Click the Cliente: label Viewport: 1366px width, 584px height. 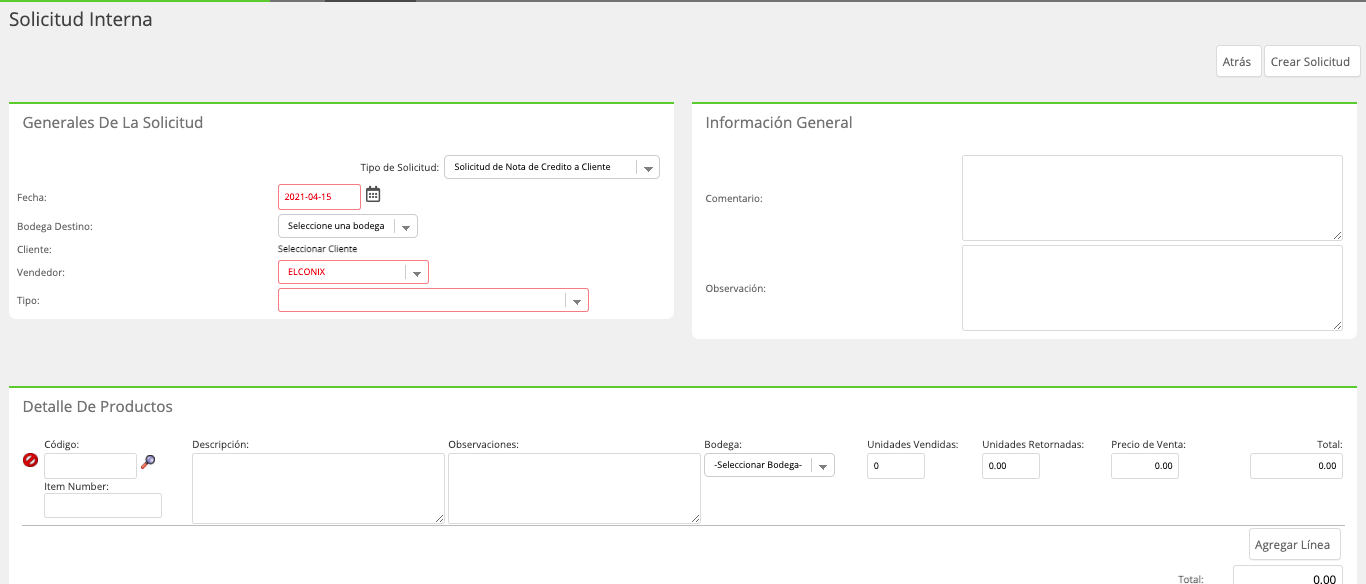pyautogui.click(x=34, y=249)
